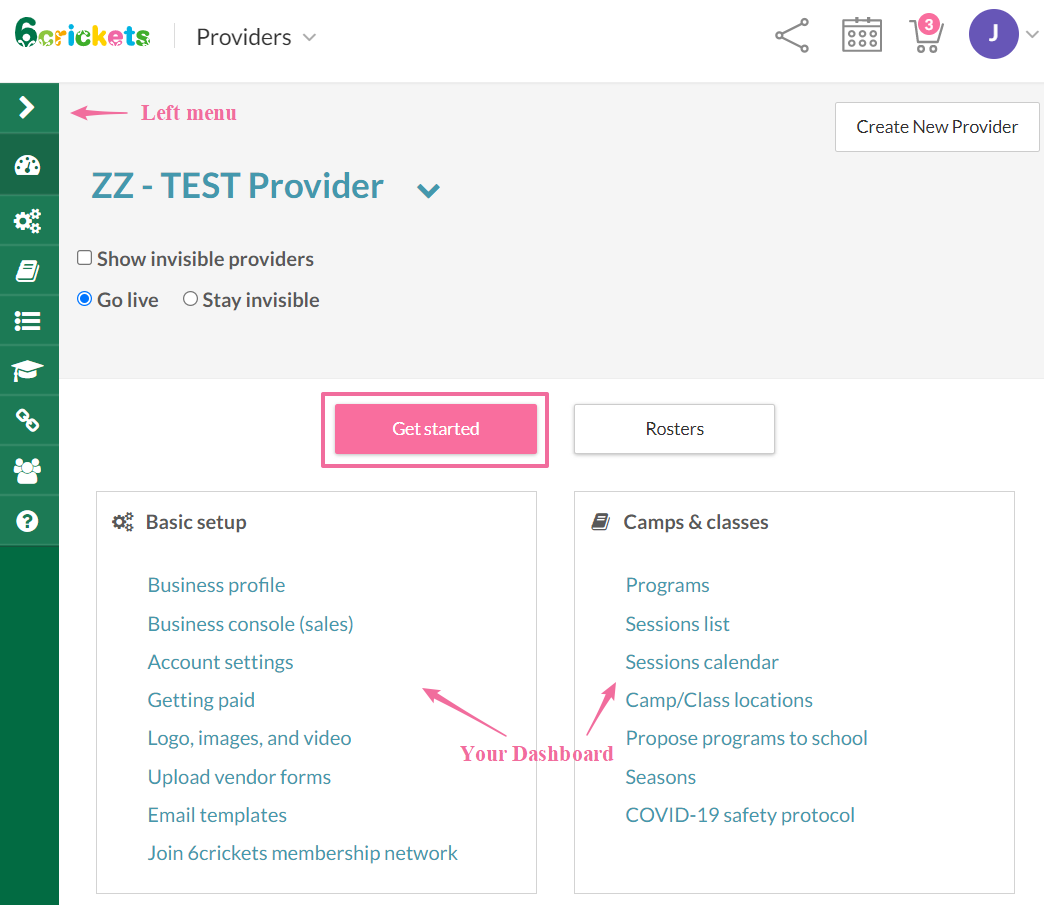Open the Business profile link

point(216,585)
